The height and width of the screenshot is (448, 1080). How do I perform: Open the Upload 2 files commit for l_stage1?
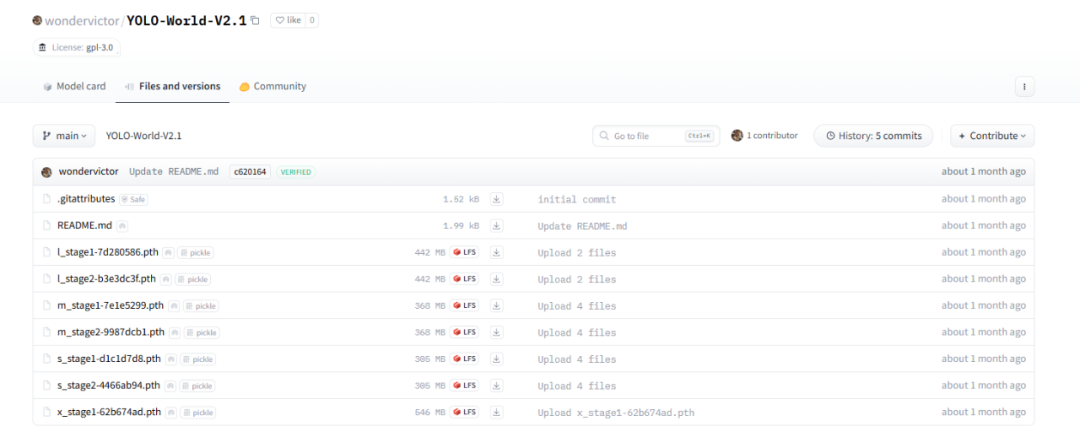577,253
